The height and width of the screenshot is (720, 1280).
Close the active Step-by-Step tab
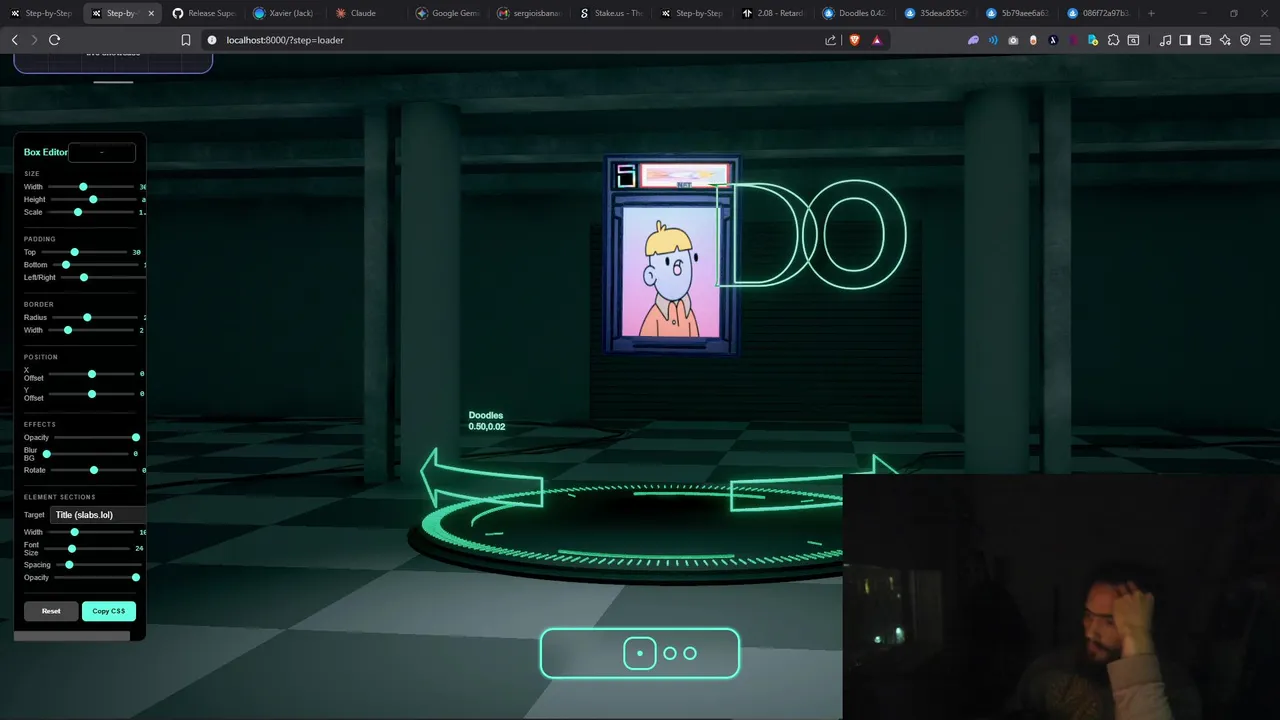point(151,13)
